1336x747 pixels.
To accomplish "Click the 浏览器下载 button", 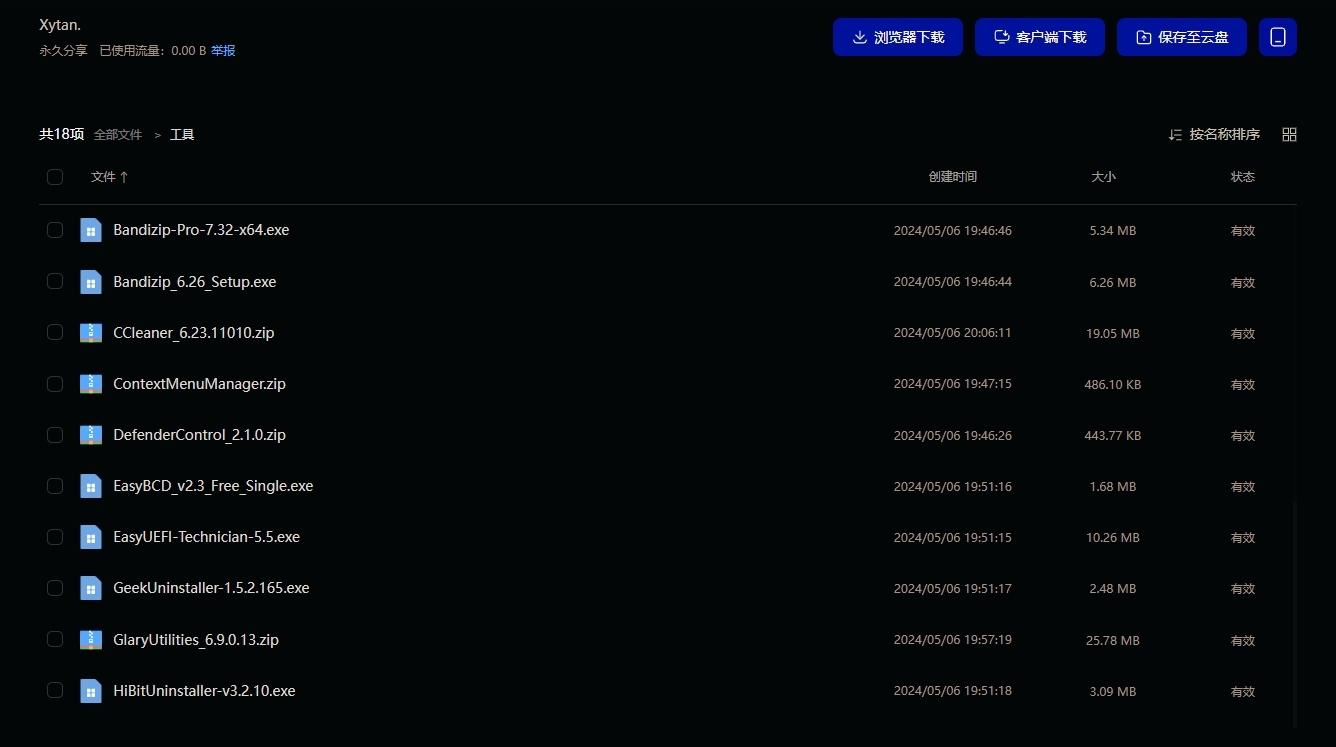I will click(898, 37).
